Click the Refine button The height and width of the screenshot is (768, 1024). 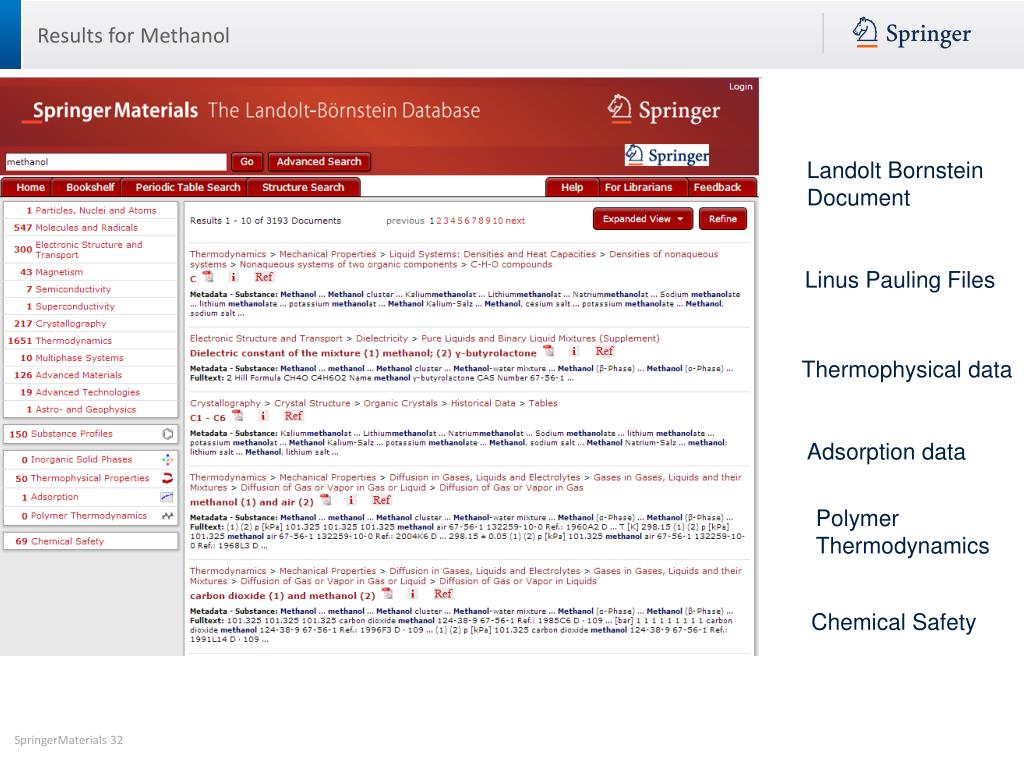[x=722, y=219]
